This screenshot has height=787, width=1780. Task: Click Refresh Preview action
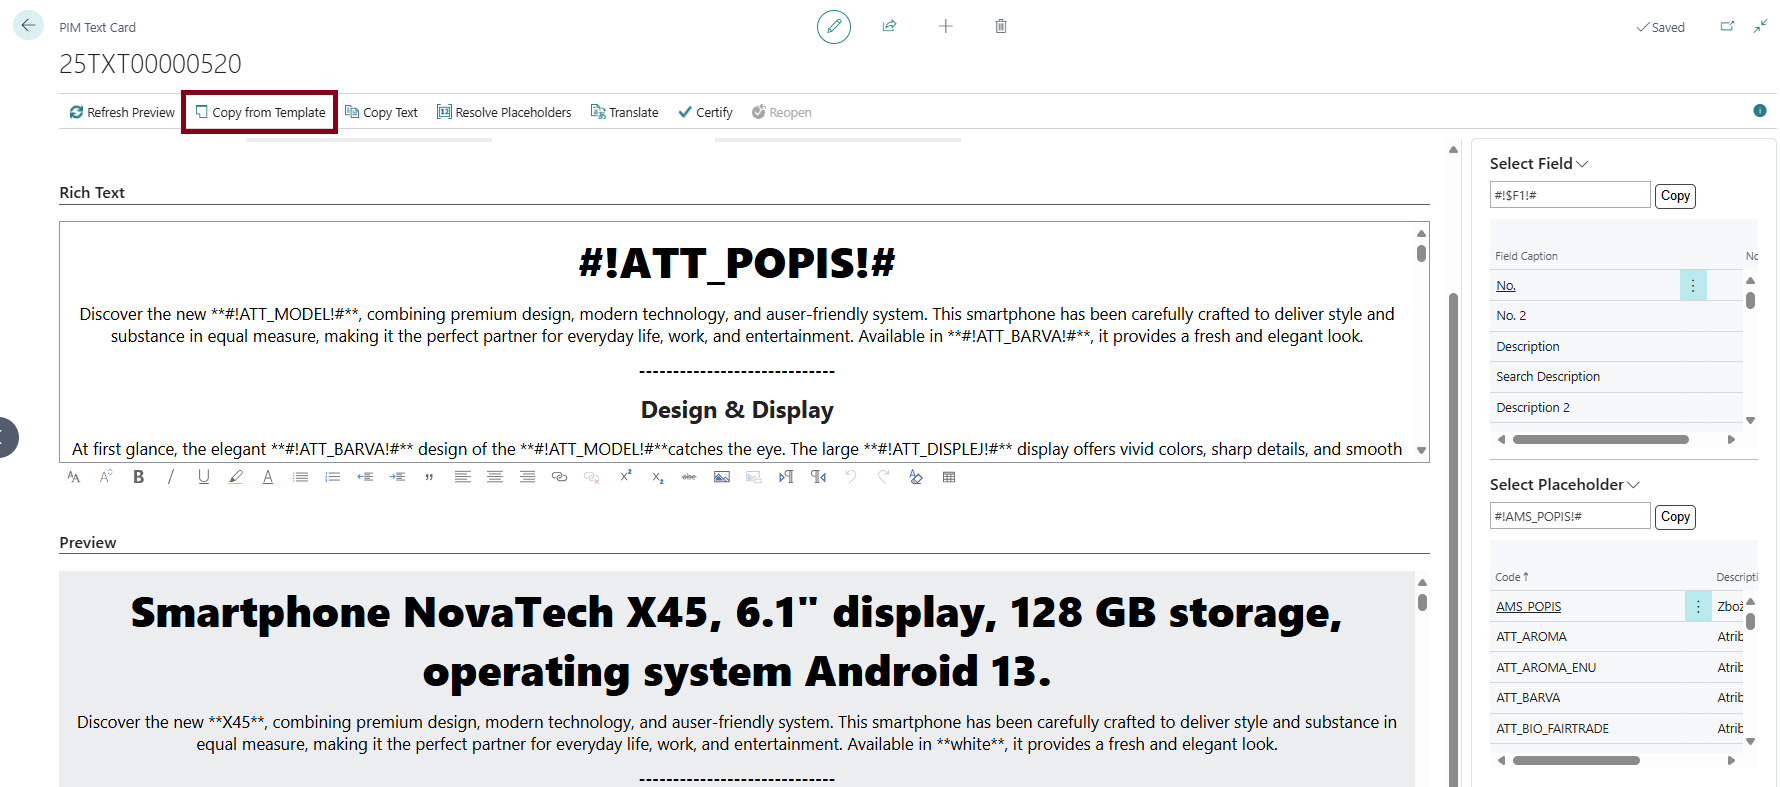(122, 112)
